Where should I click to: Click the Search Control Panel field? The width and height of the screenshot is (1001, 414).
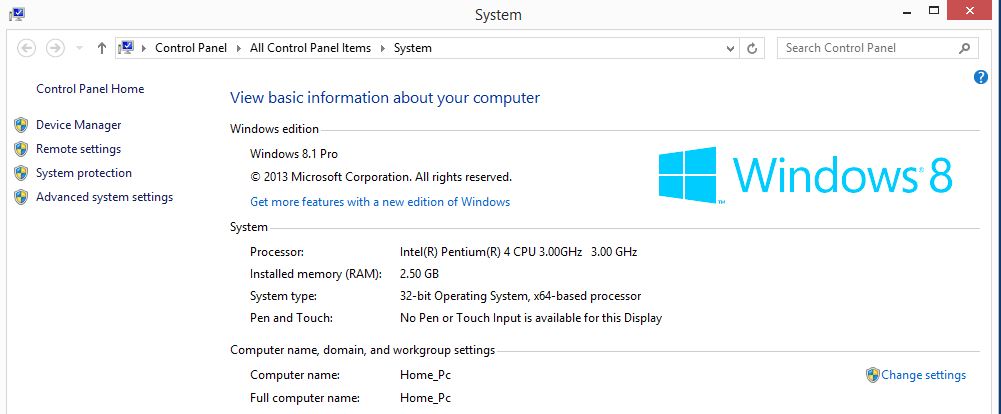865,48
